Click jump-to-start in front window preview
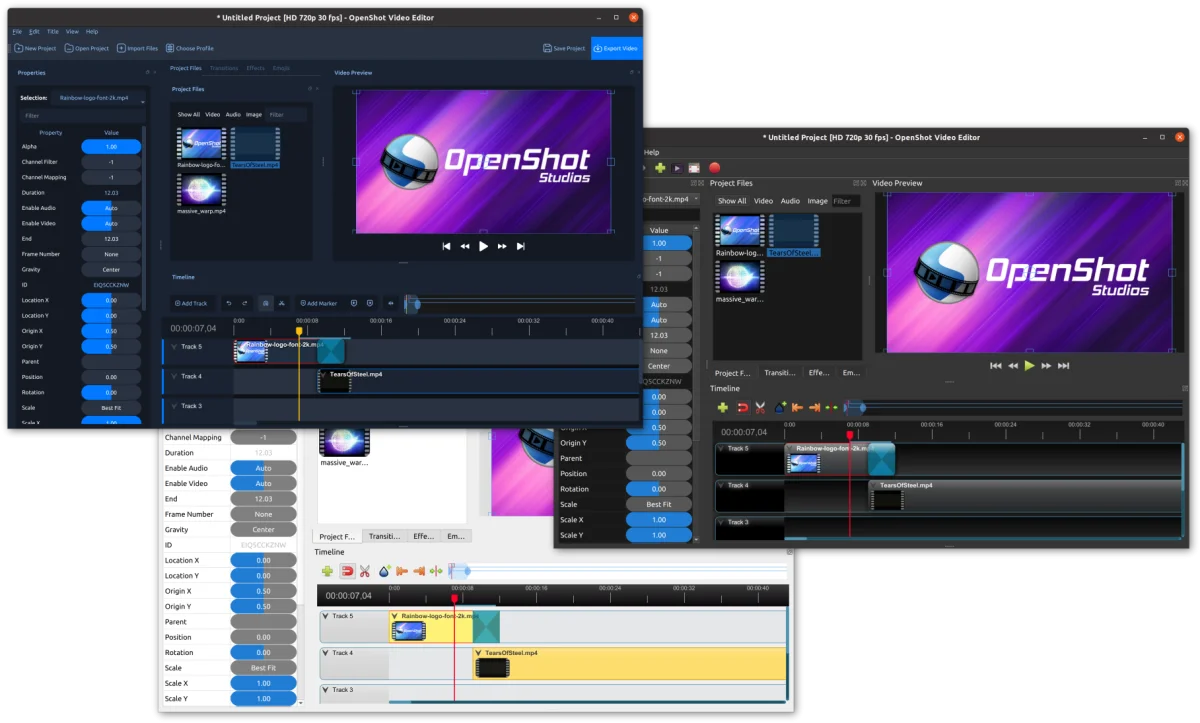This screenshot has width=1200, height=723. [x=446, y=246]
